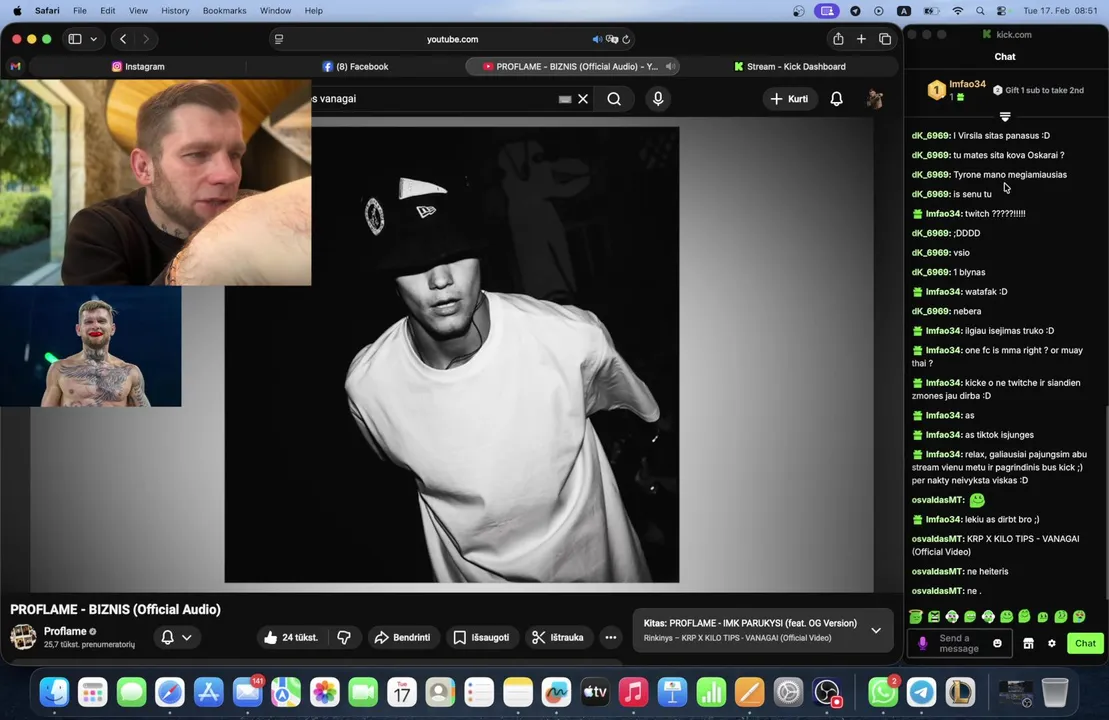Switch to Stream - Kick Dashboard tab

(789, 66)
